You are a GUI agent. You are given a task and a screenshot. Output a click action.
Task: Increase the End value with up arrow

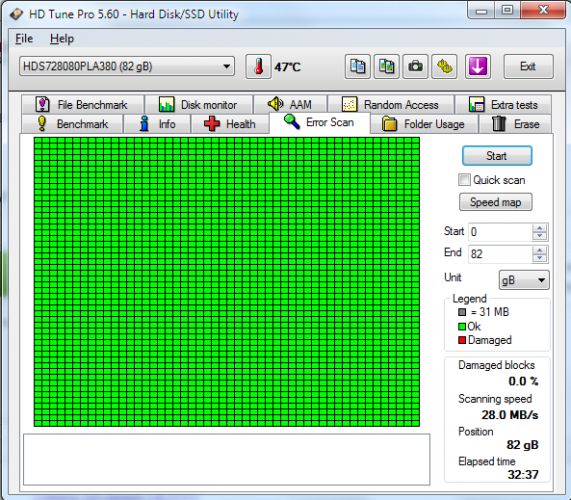click(540, 250)
